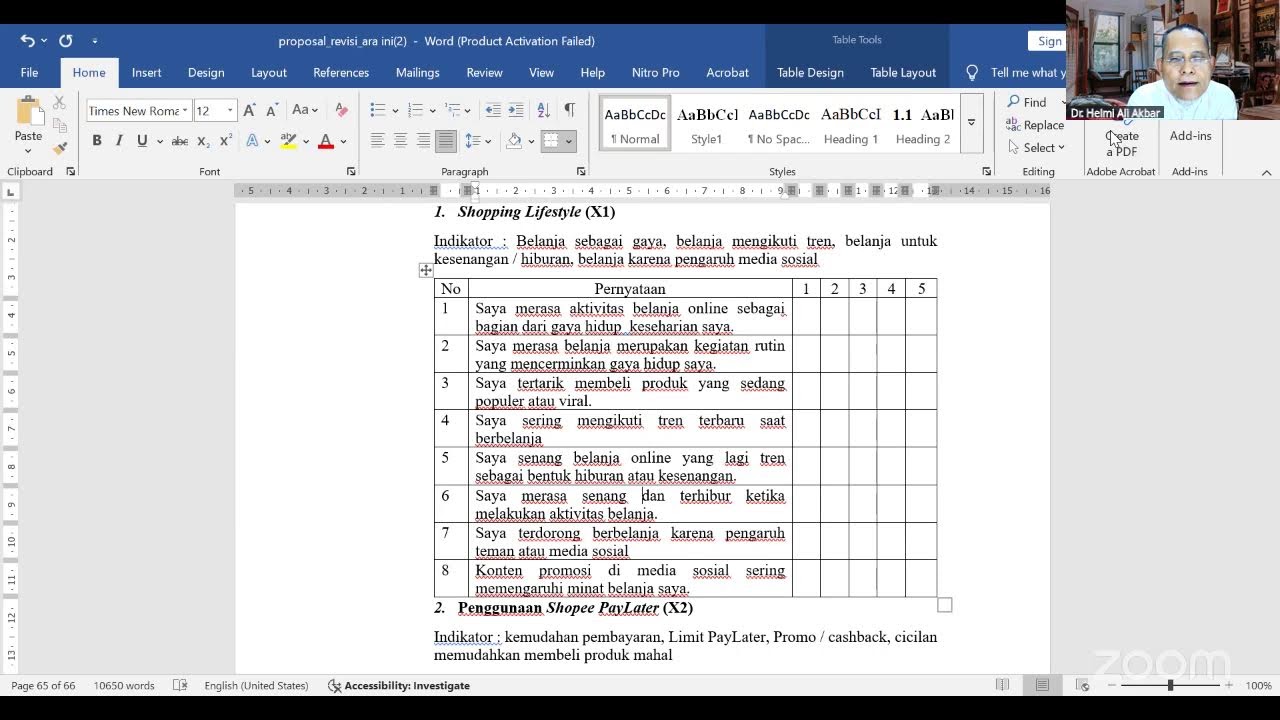Apply the Heading 1 style
The height and width of the screenshot is (720, 1280).
[849, 124]
